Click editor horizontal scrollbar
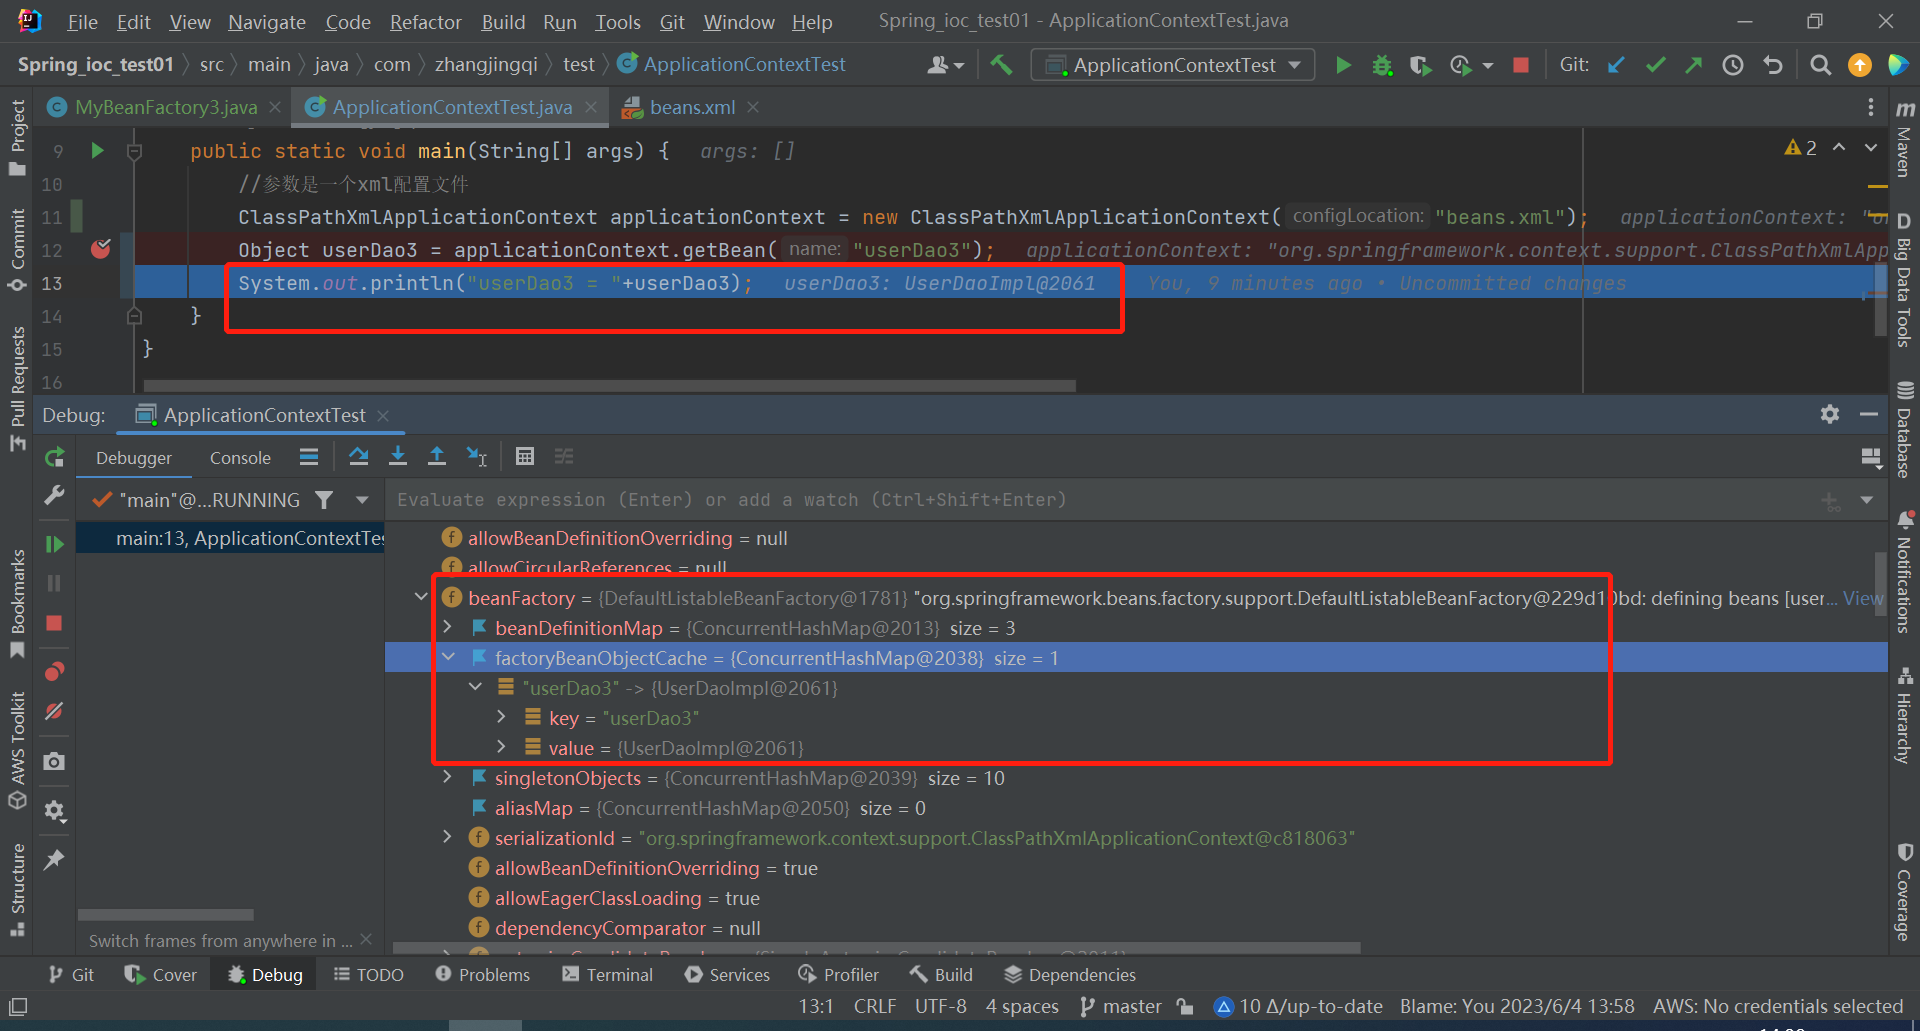This screenshot has height=1031, width=1920. 610,385
